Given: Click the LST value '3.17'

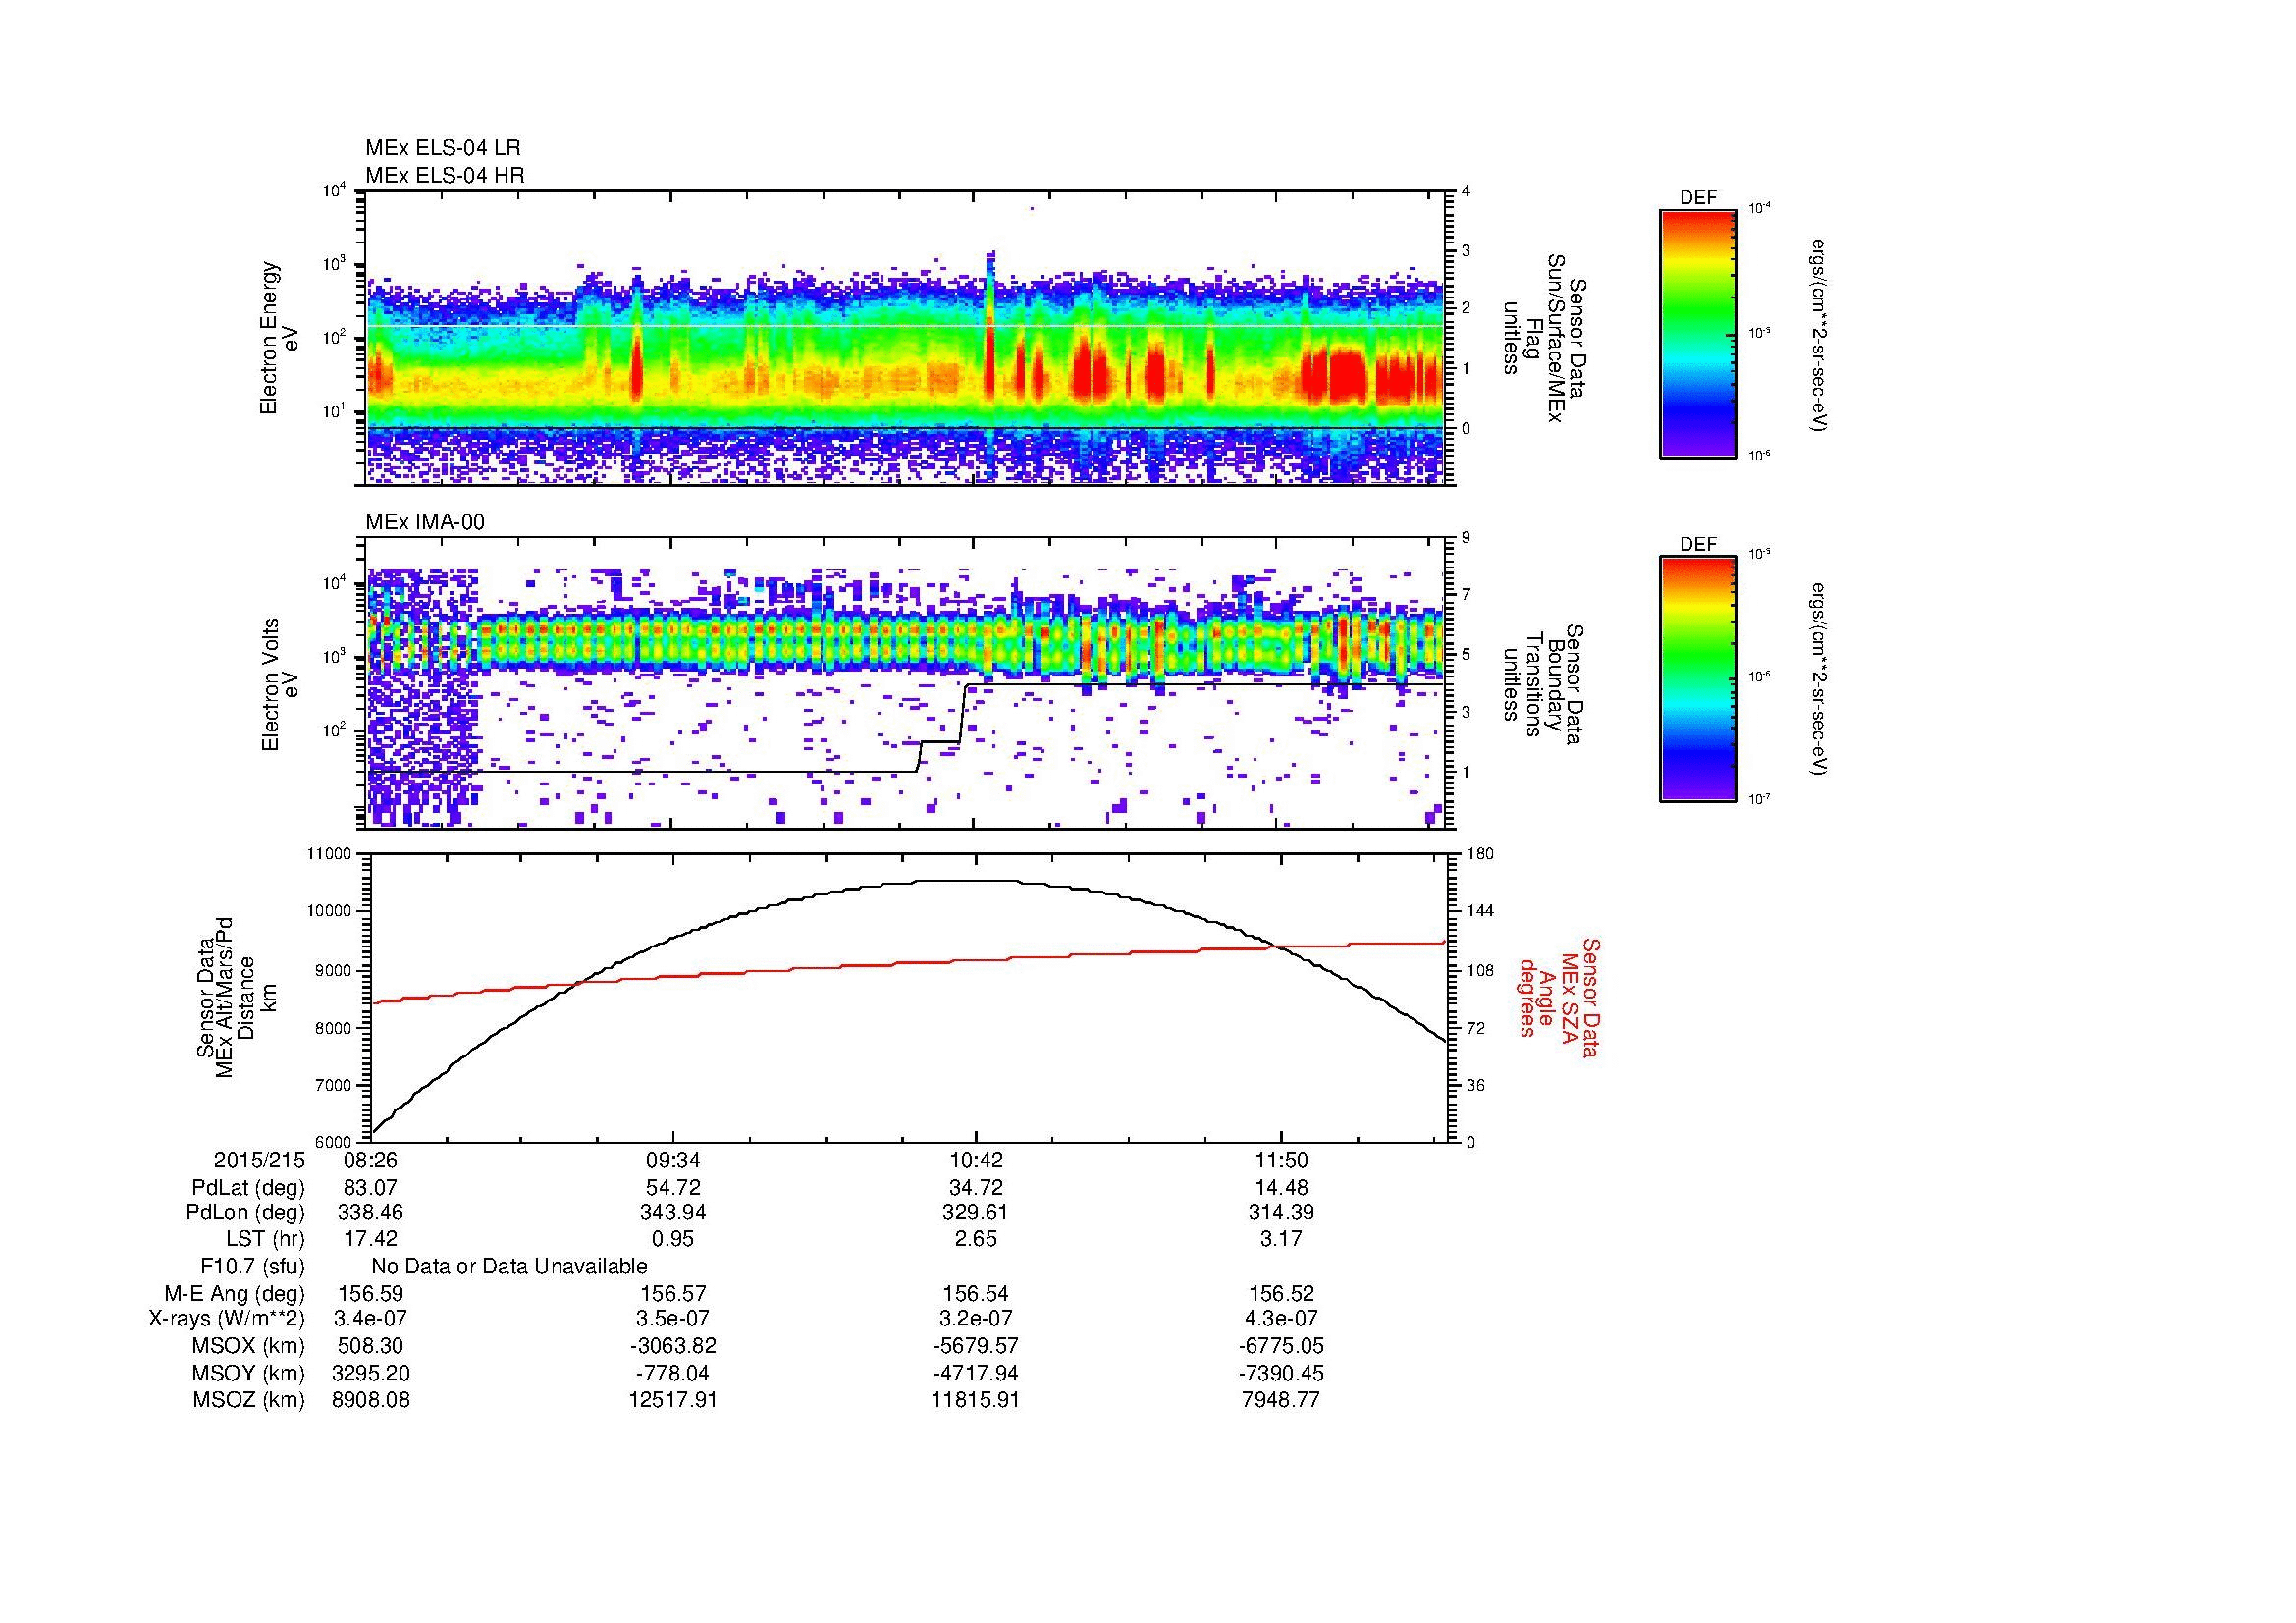Looking at the screenshot, I should tap(1281, 1240).
